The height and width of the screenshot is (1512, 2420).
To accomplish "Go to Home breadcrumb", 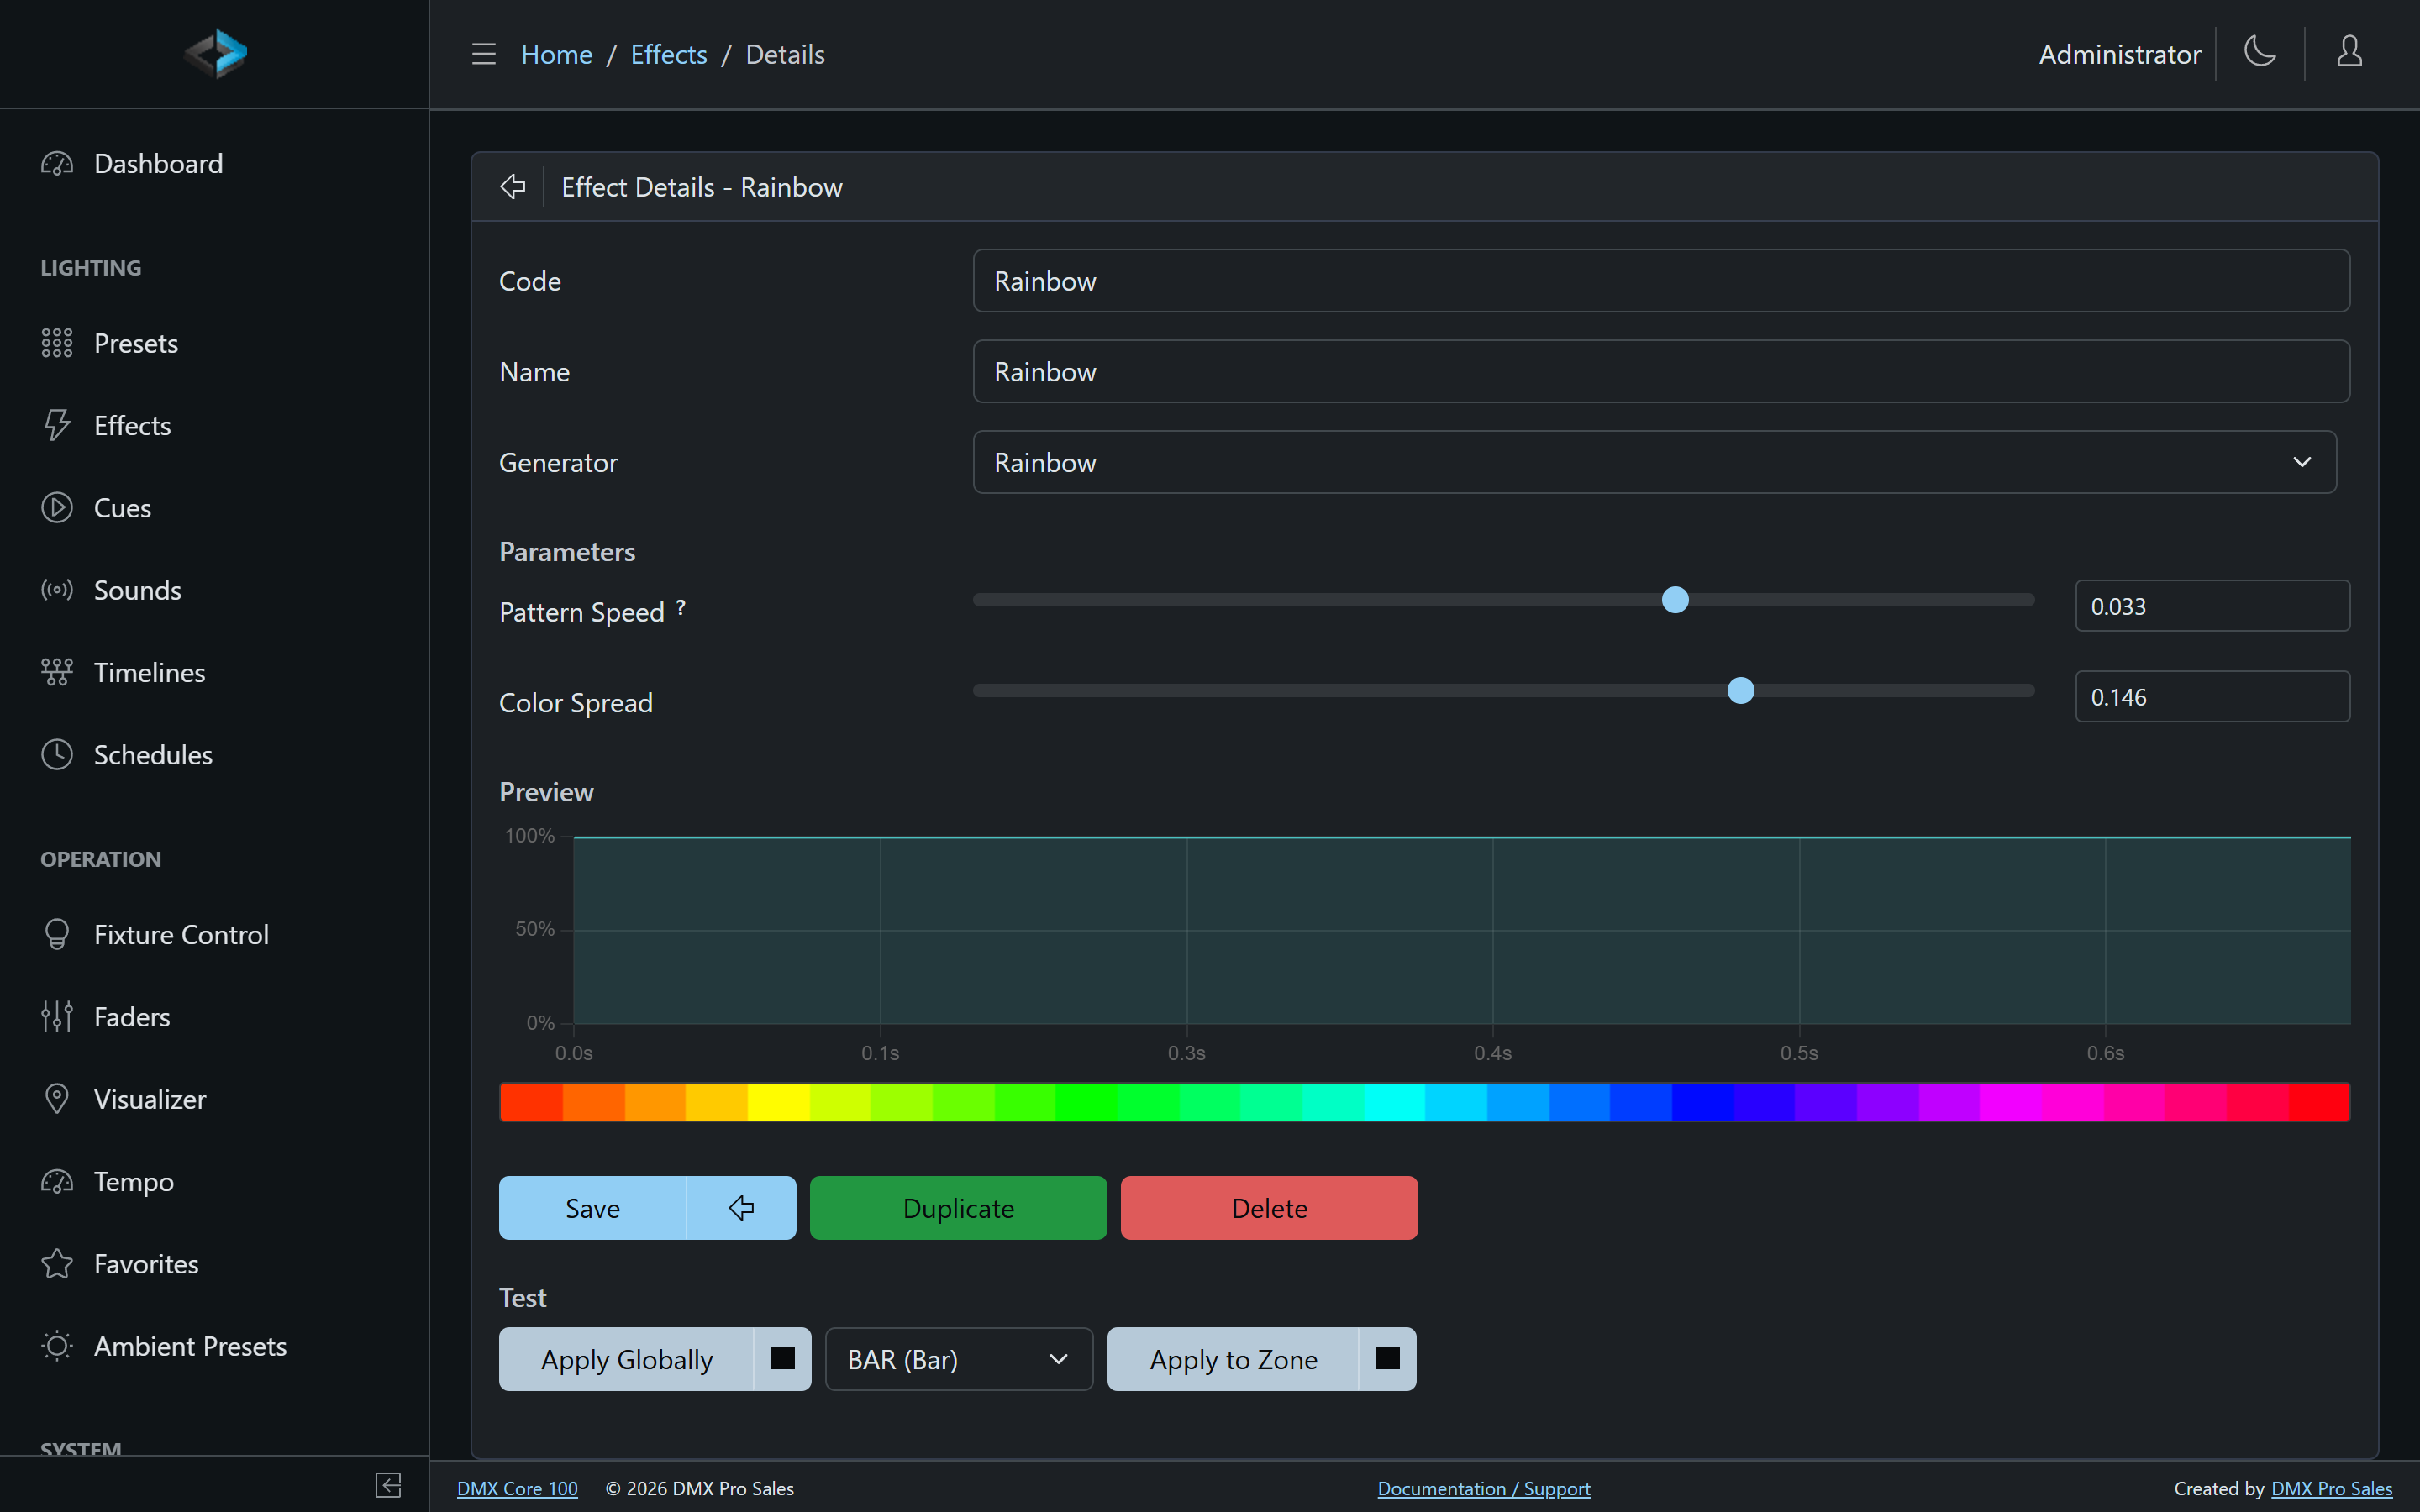I will pyautogui.click(x=556, y=54).
